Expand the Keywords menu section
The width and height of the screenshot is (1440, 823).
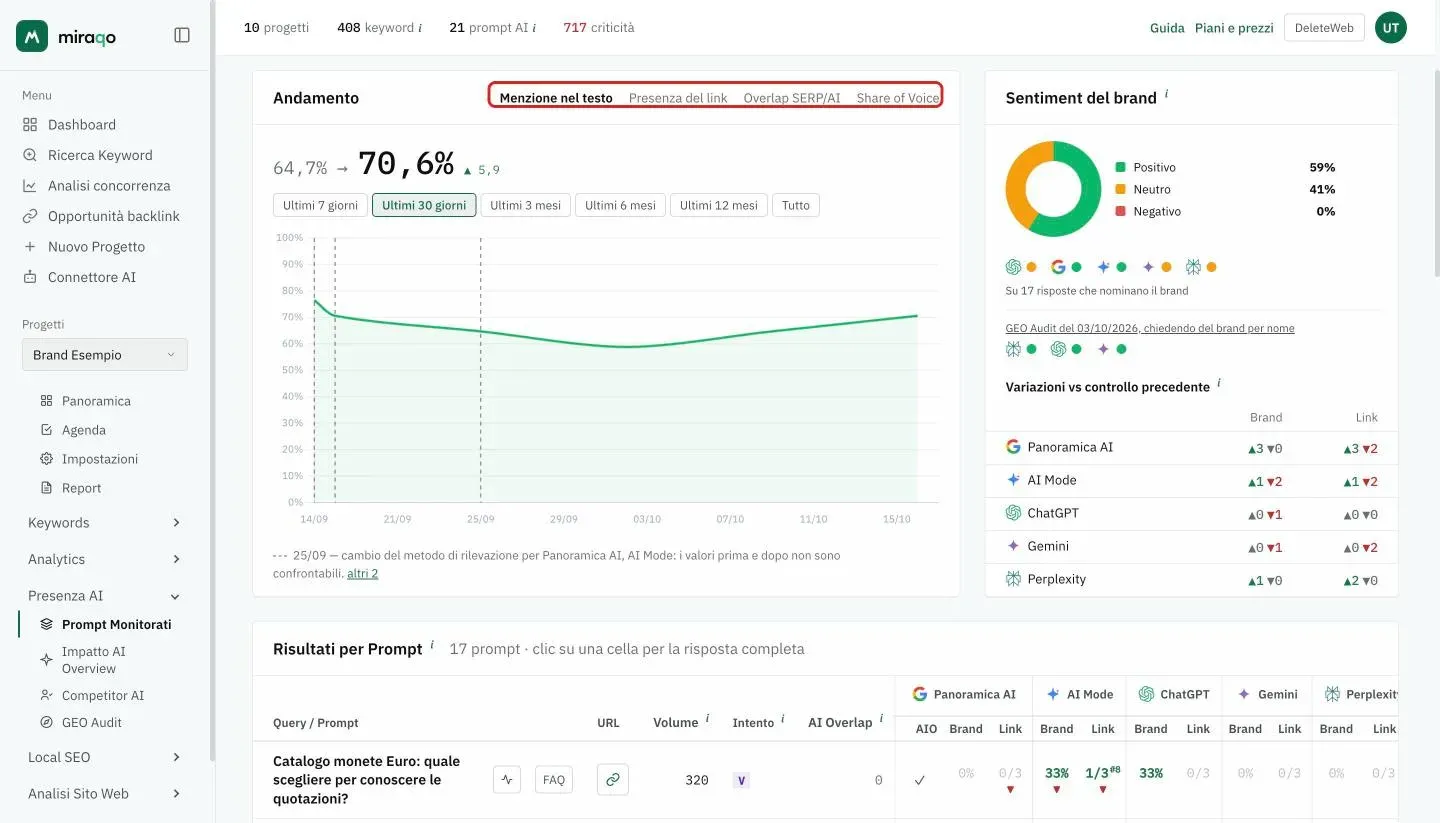coord(104,523)
